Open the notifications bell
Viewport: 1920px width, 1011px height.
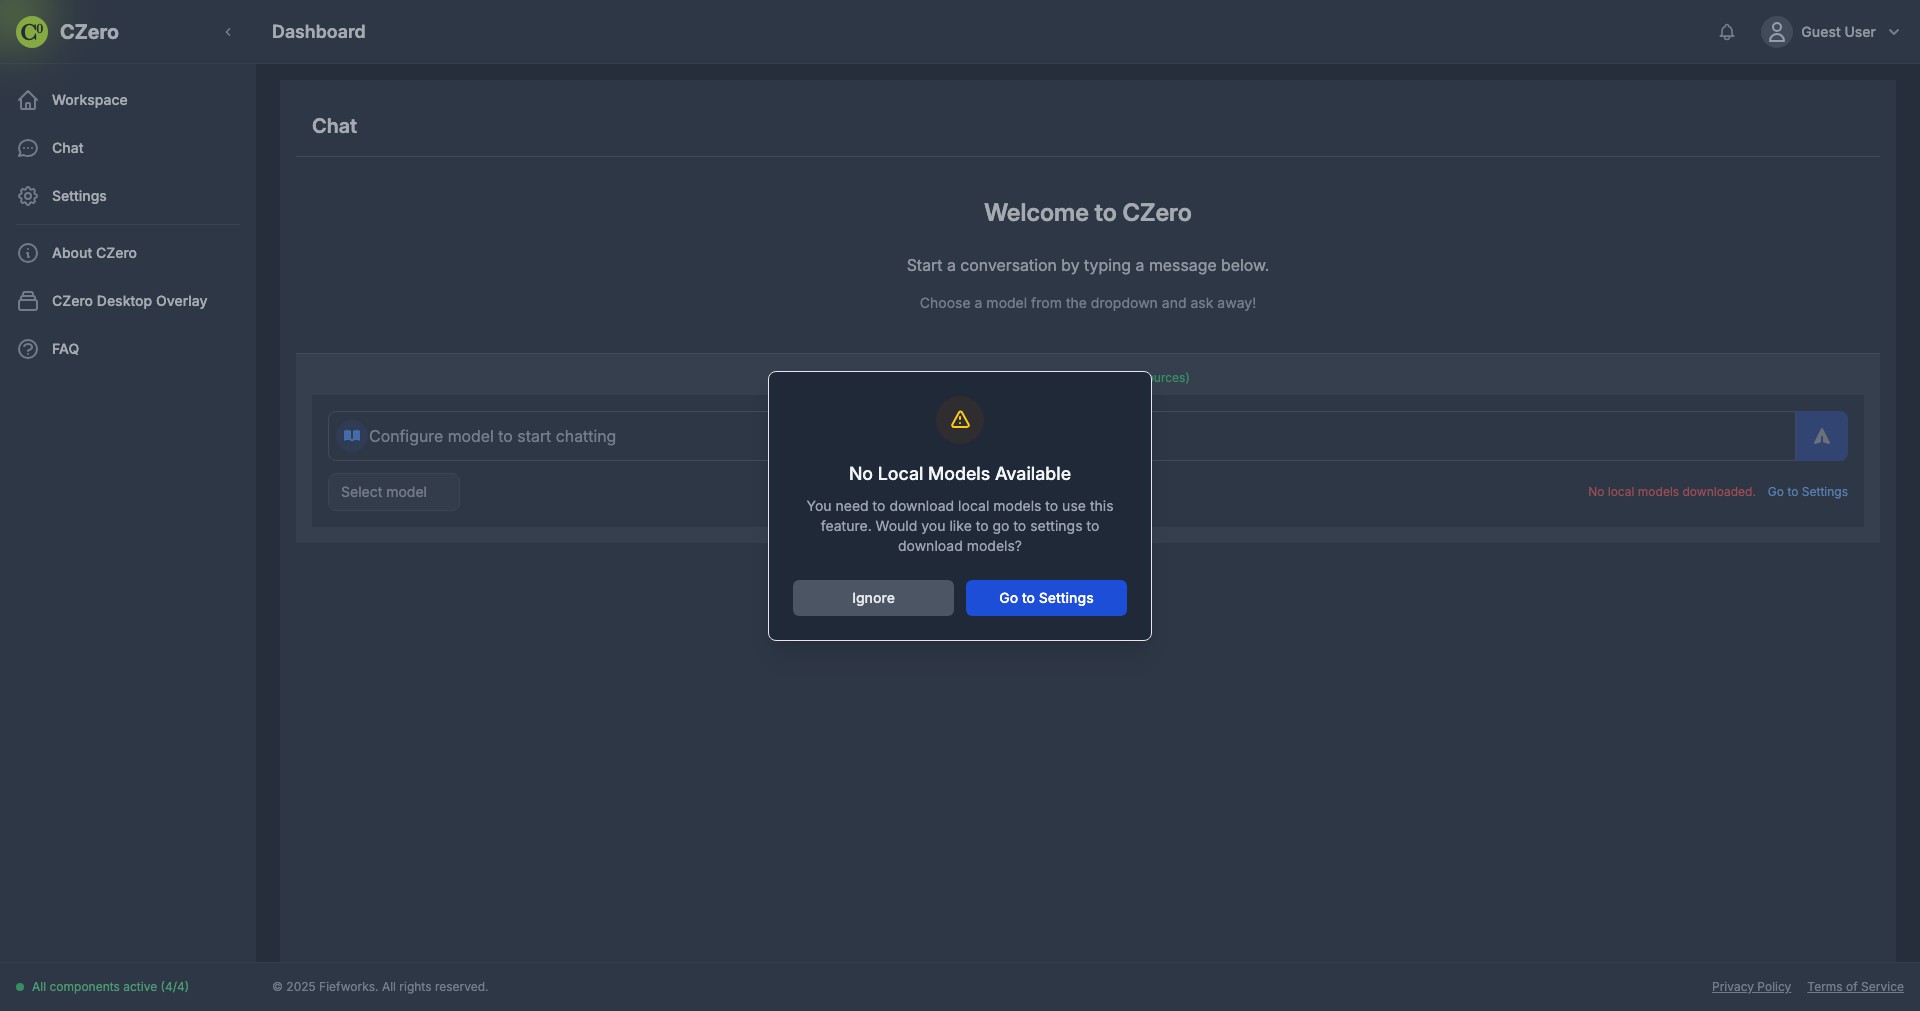coord(1727,32)
